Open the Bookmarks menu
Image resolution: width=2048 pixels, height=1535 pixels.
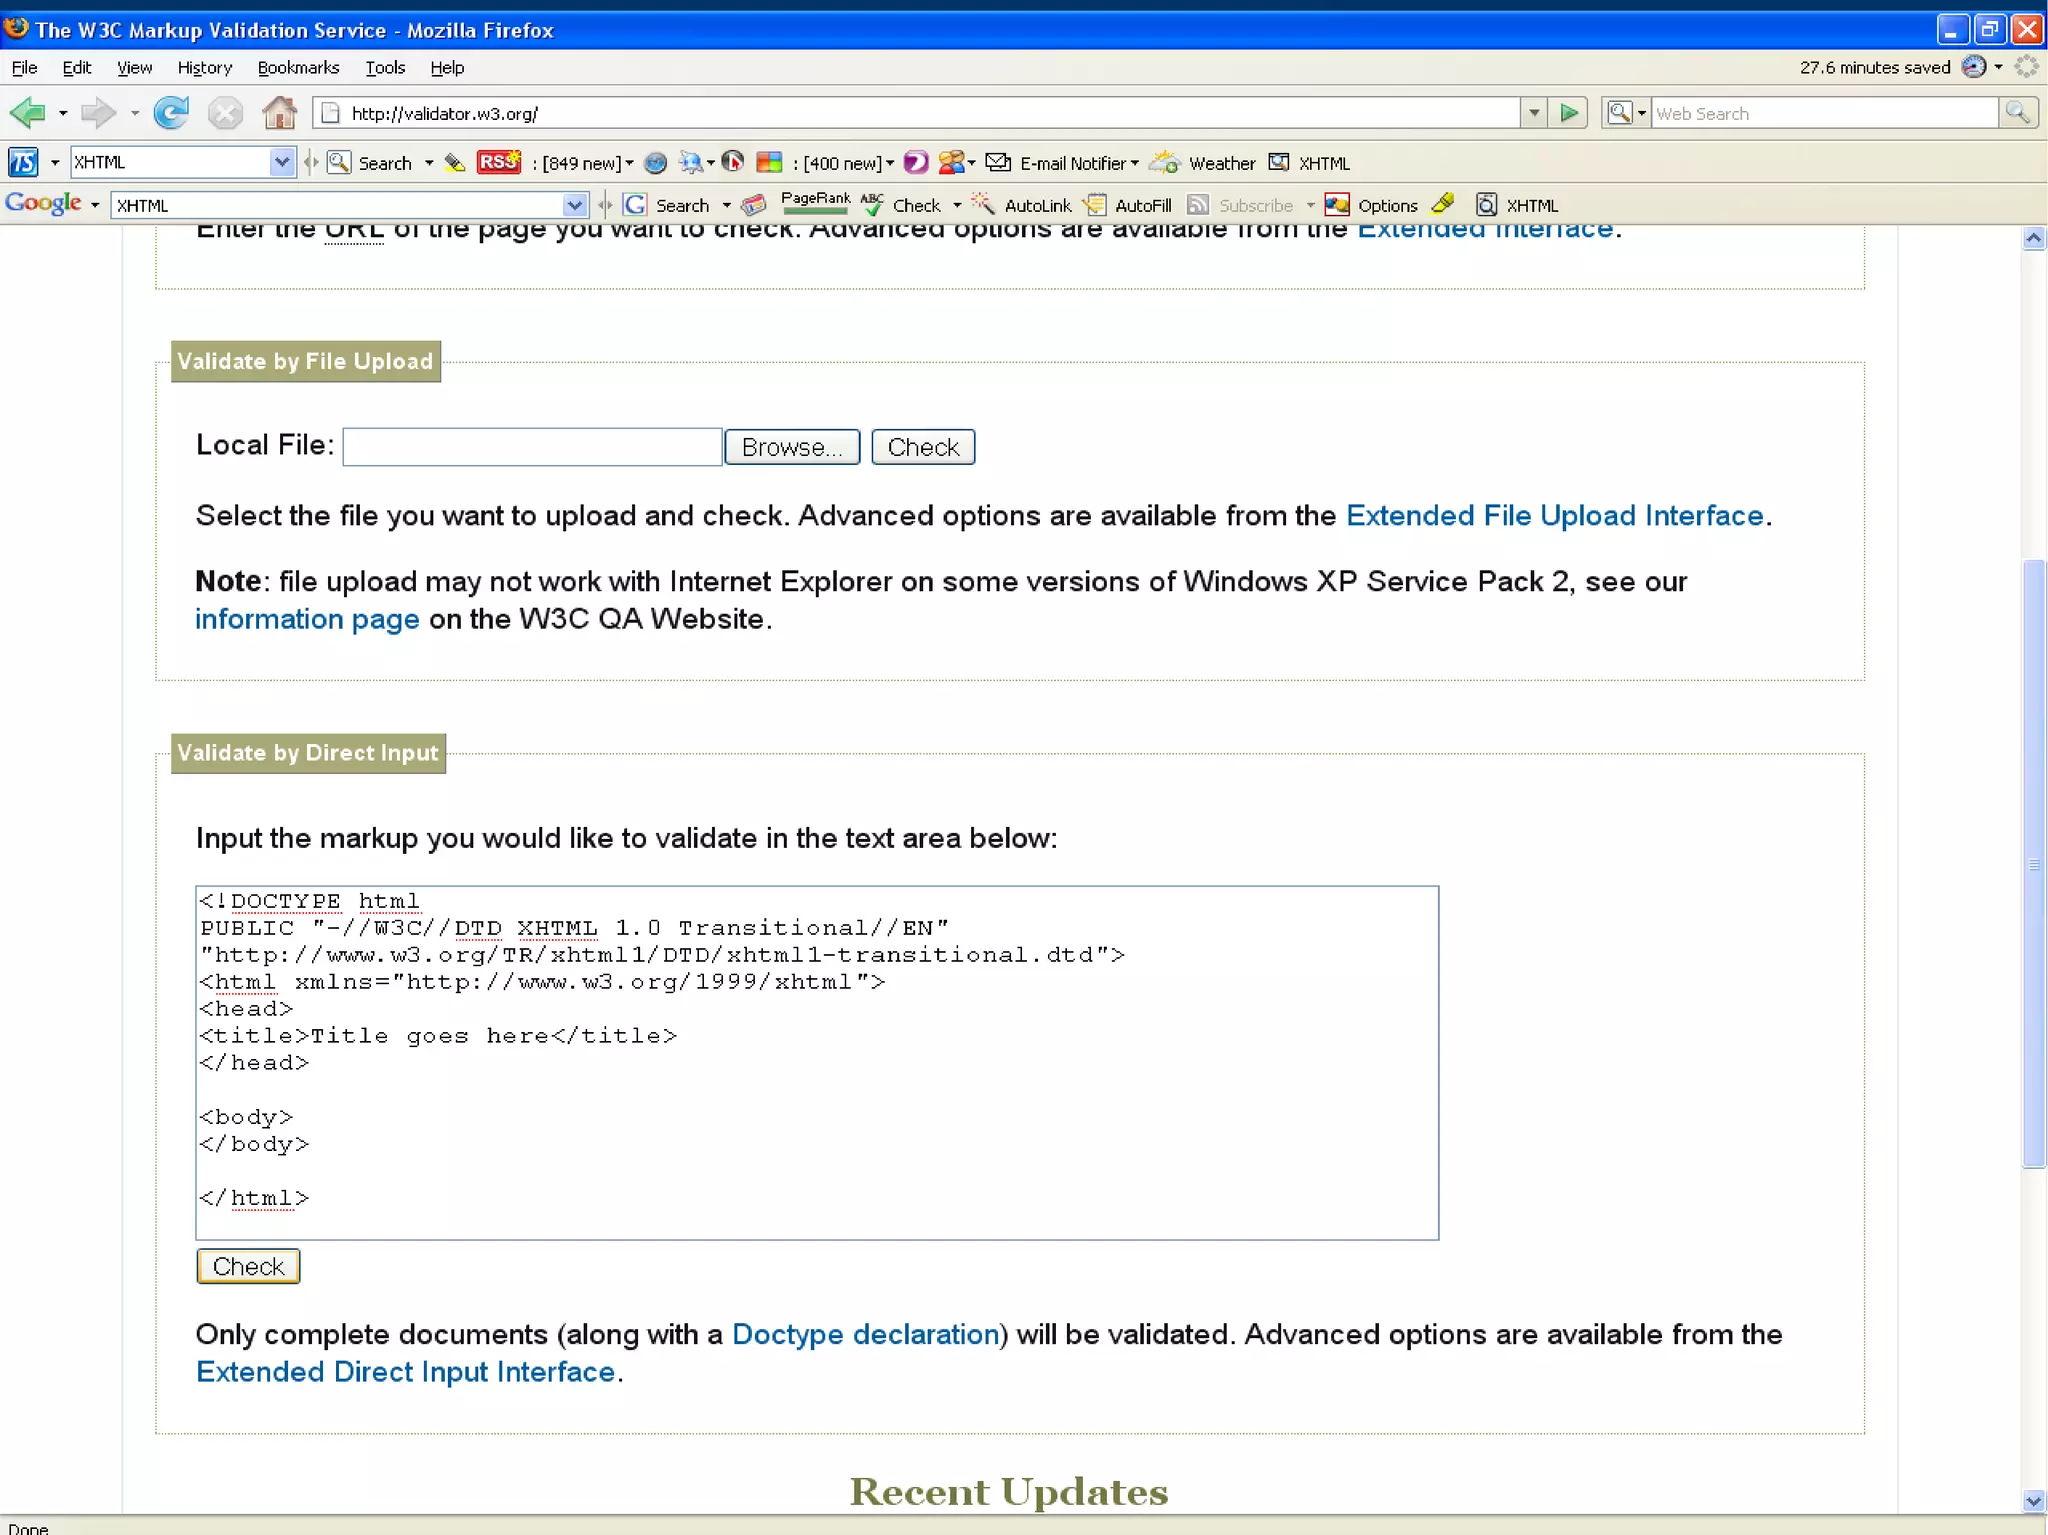click(298, 67)
